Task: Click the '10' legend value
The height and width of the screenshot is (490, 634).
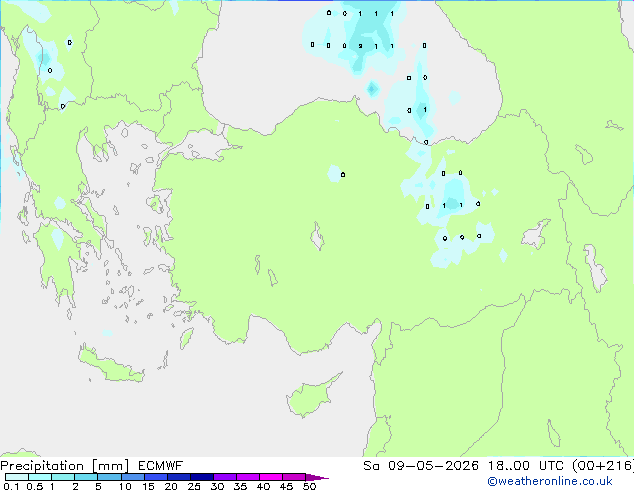Action: click(x=125, y=486)
